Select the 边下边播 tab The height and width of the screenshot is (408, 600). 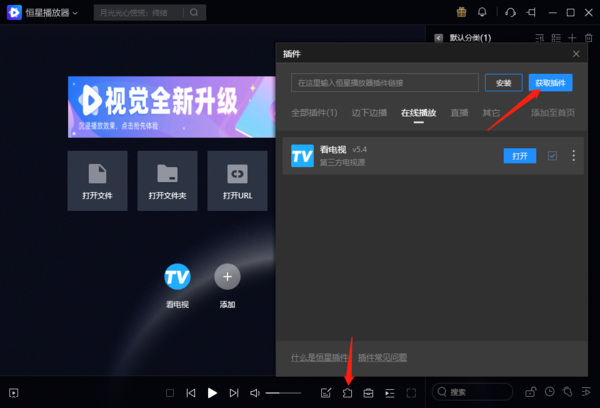pos(369,113)
